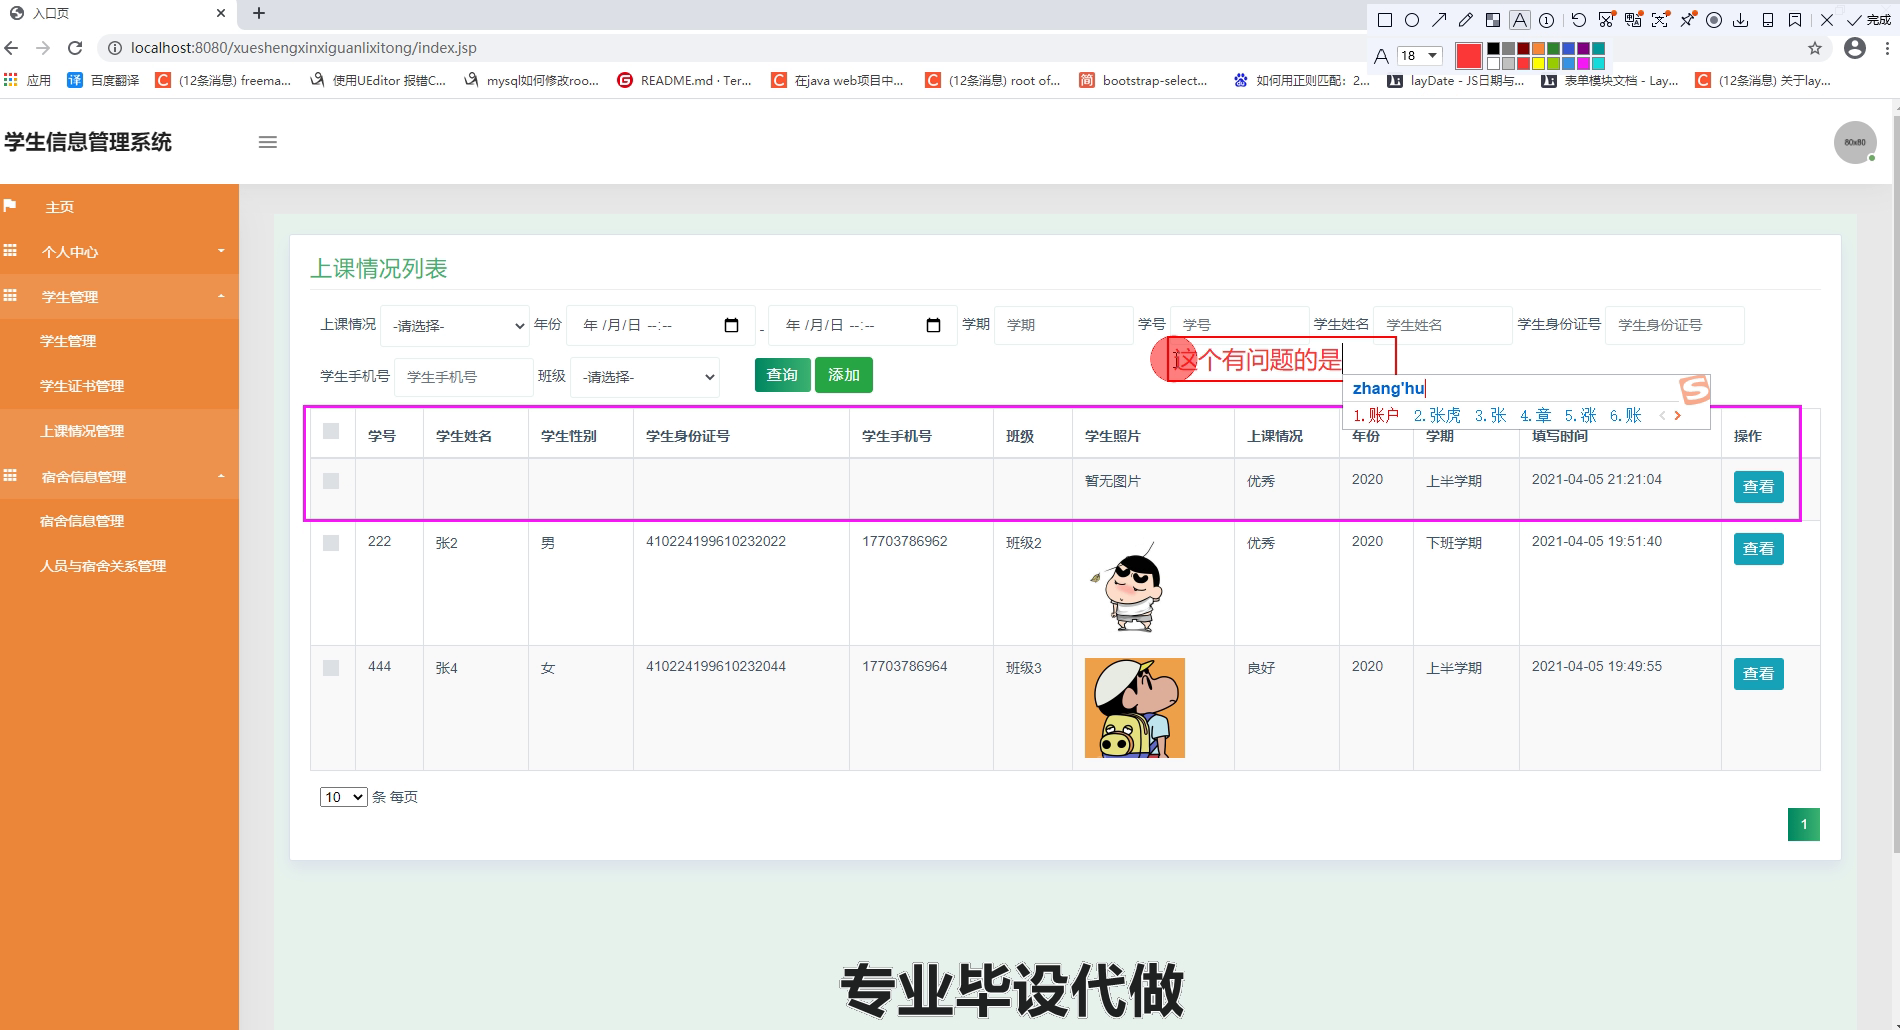Pick the magenta color swatch
Viewport: 1900px width, 1030px height.
pos(1583,63)
